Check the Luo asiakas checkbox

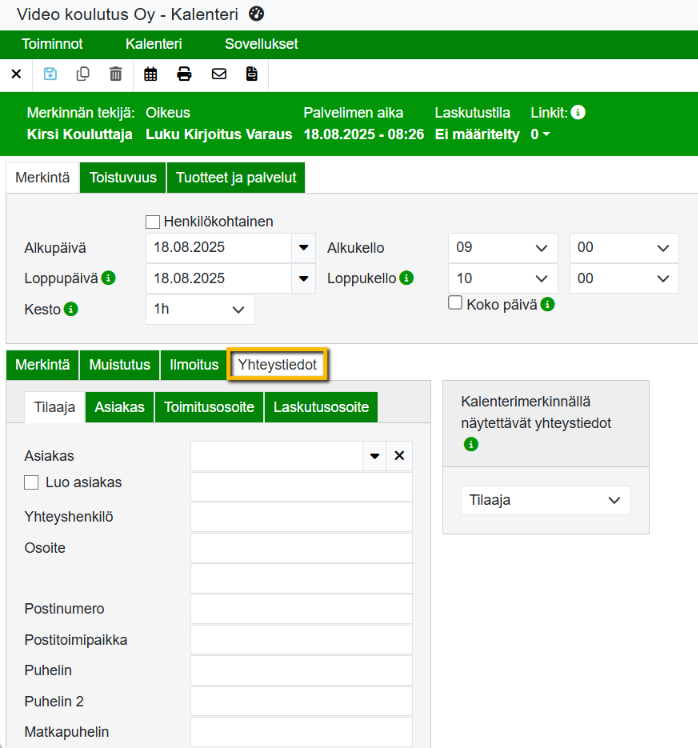click(x=31, y=482)
